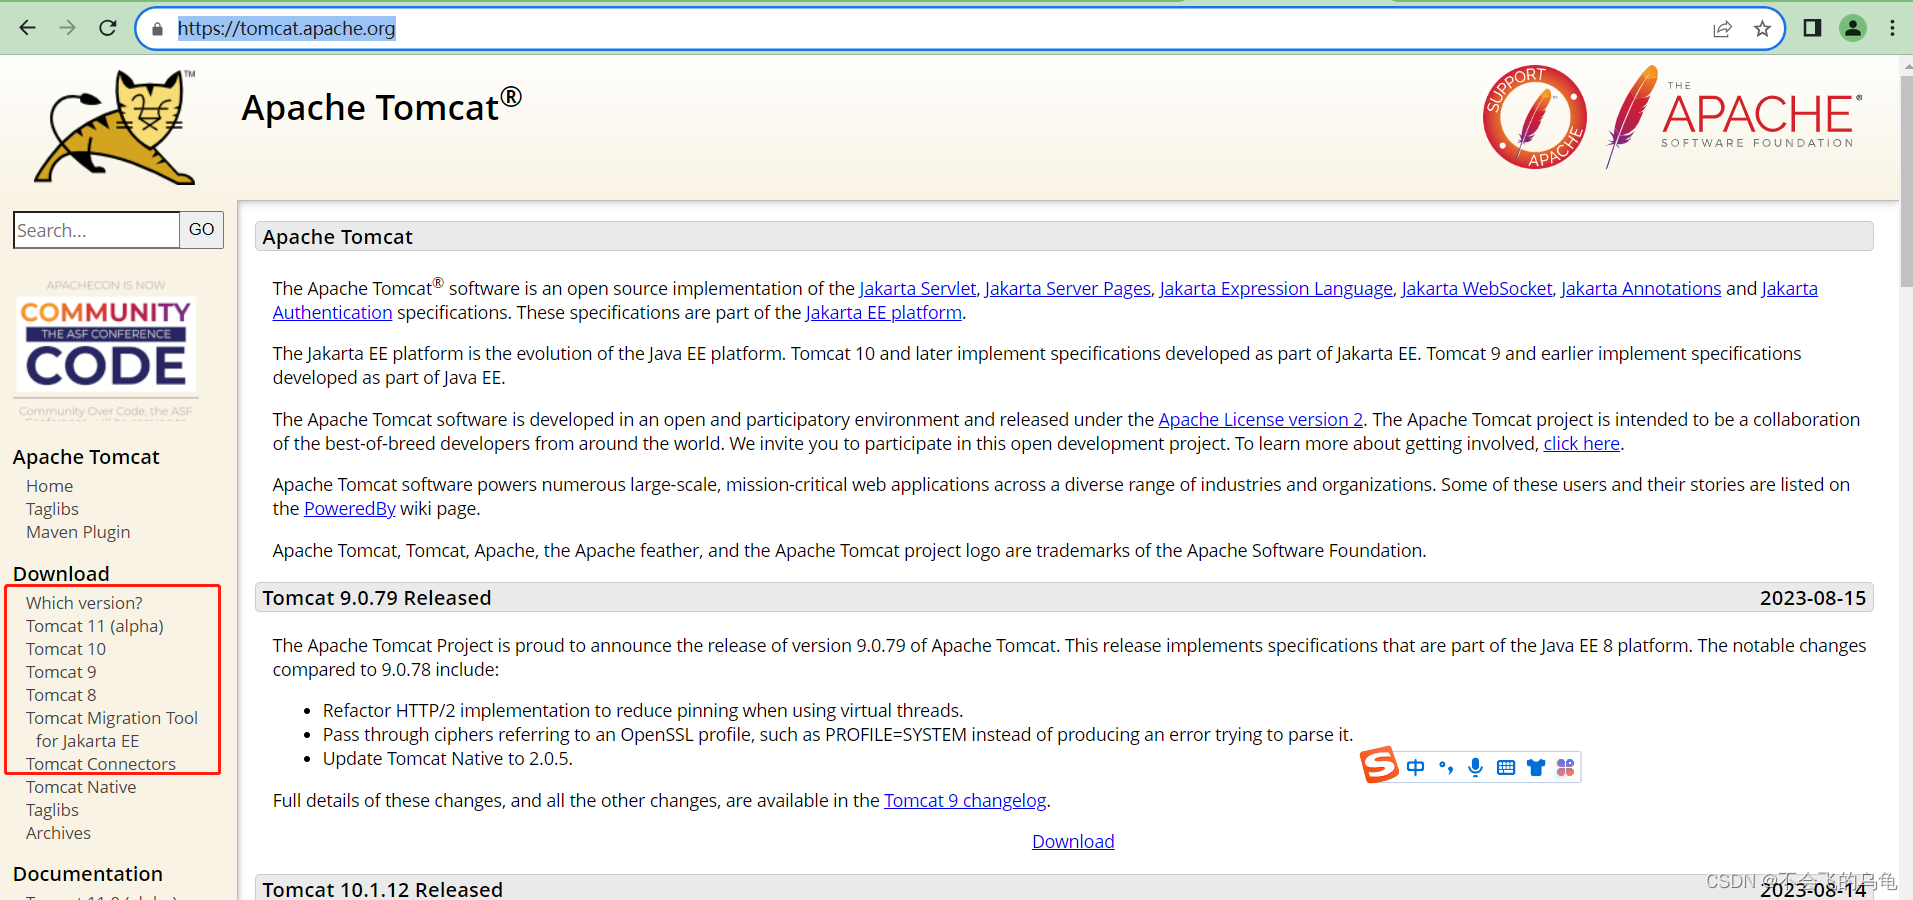
Task: Click the Download link under 9.0.79 release
Action: pos(1073,842)
